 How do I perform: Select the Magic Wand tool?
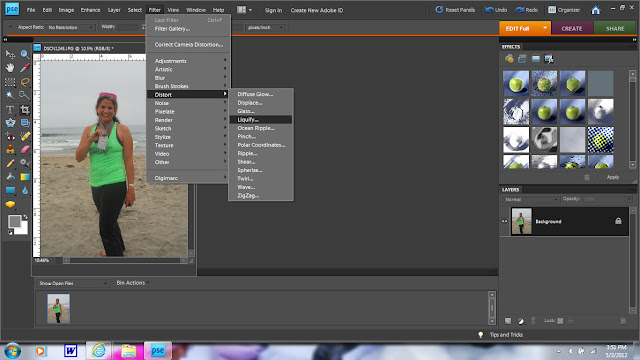click(10, 96)
